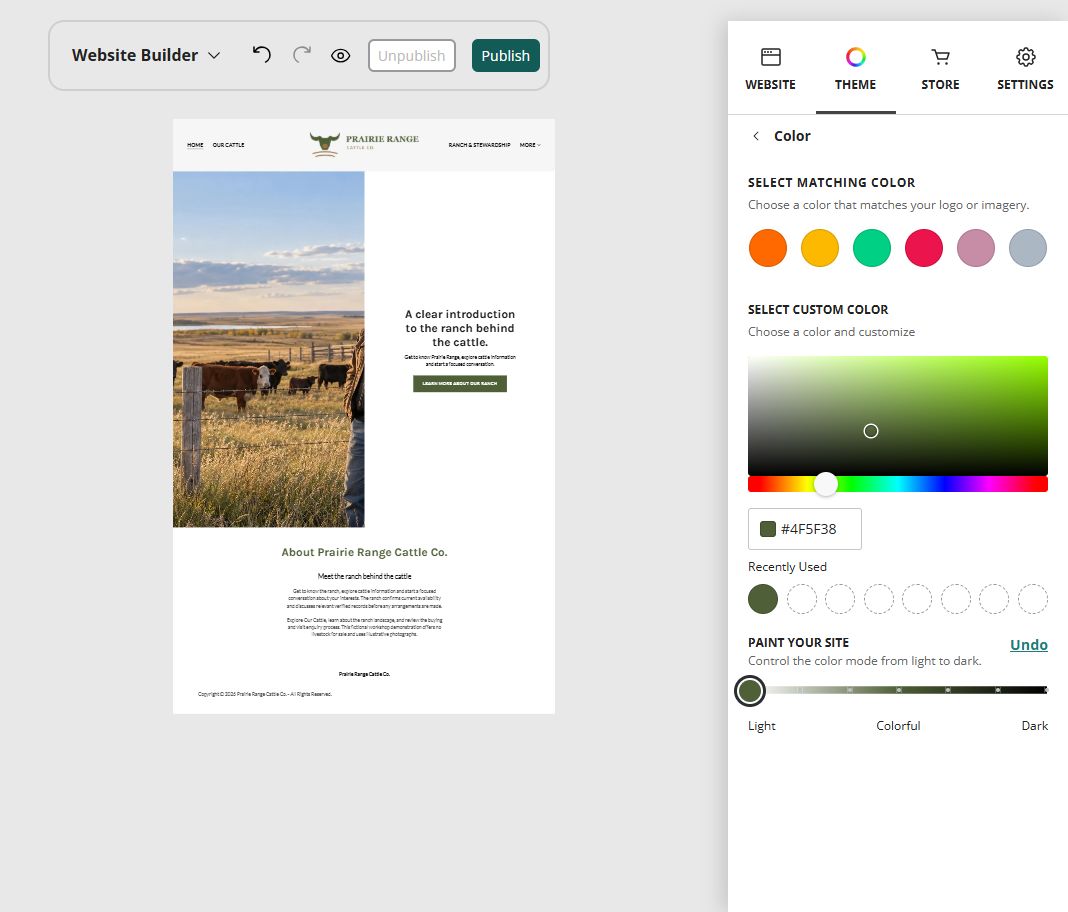Screen dimensions: 1068x912
Task: Click the hue slider handle
Action: [826, 484]
